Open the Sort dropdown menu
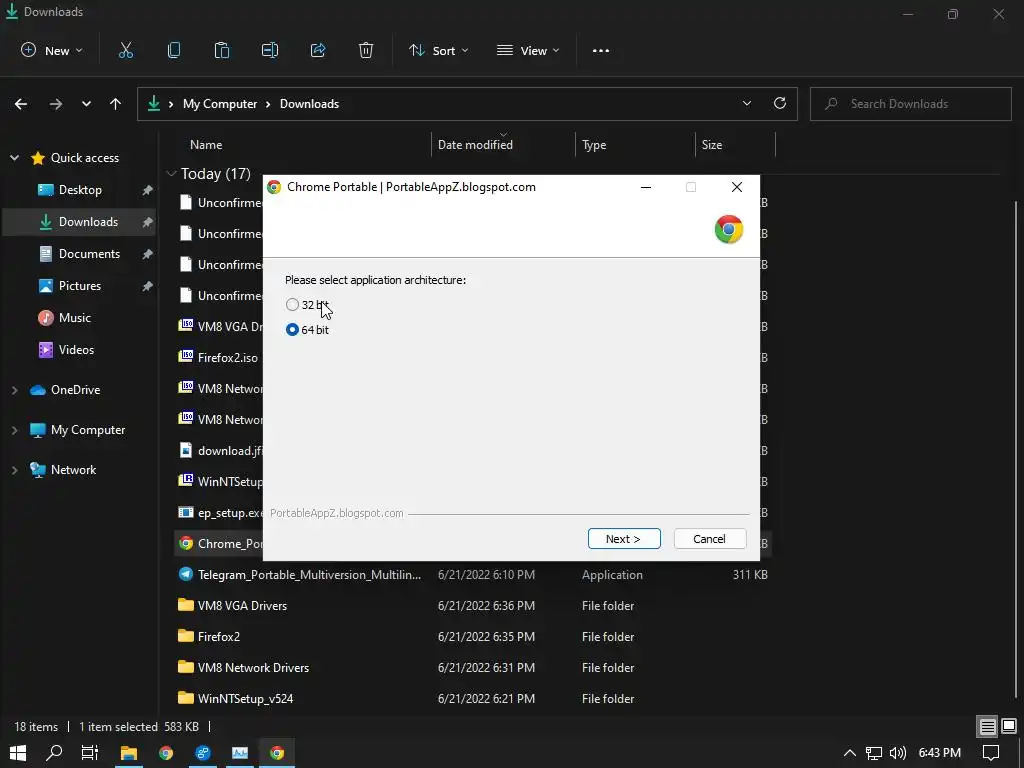 (x=438, y=51)
